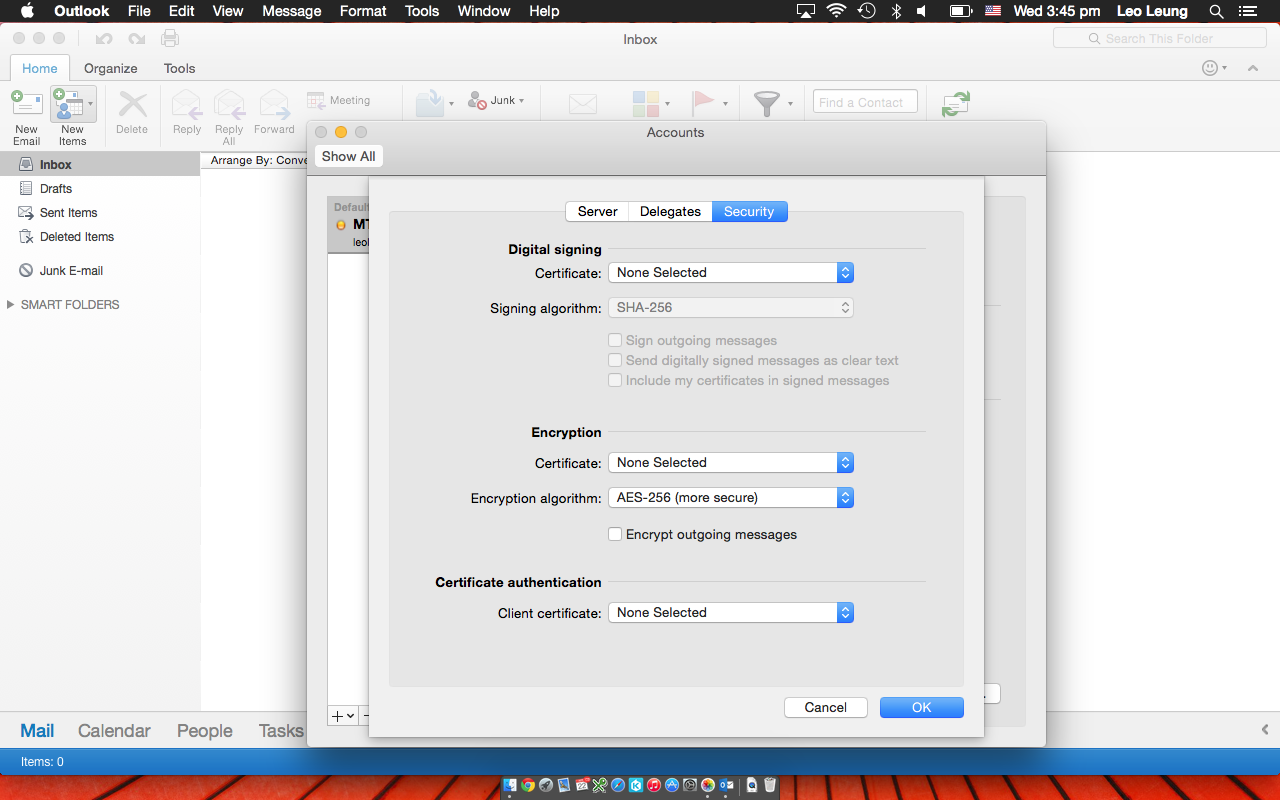Select Deleted Items folder in sidebar

[100, 236]
